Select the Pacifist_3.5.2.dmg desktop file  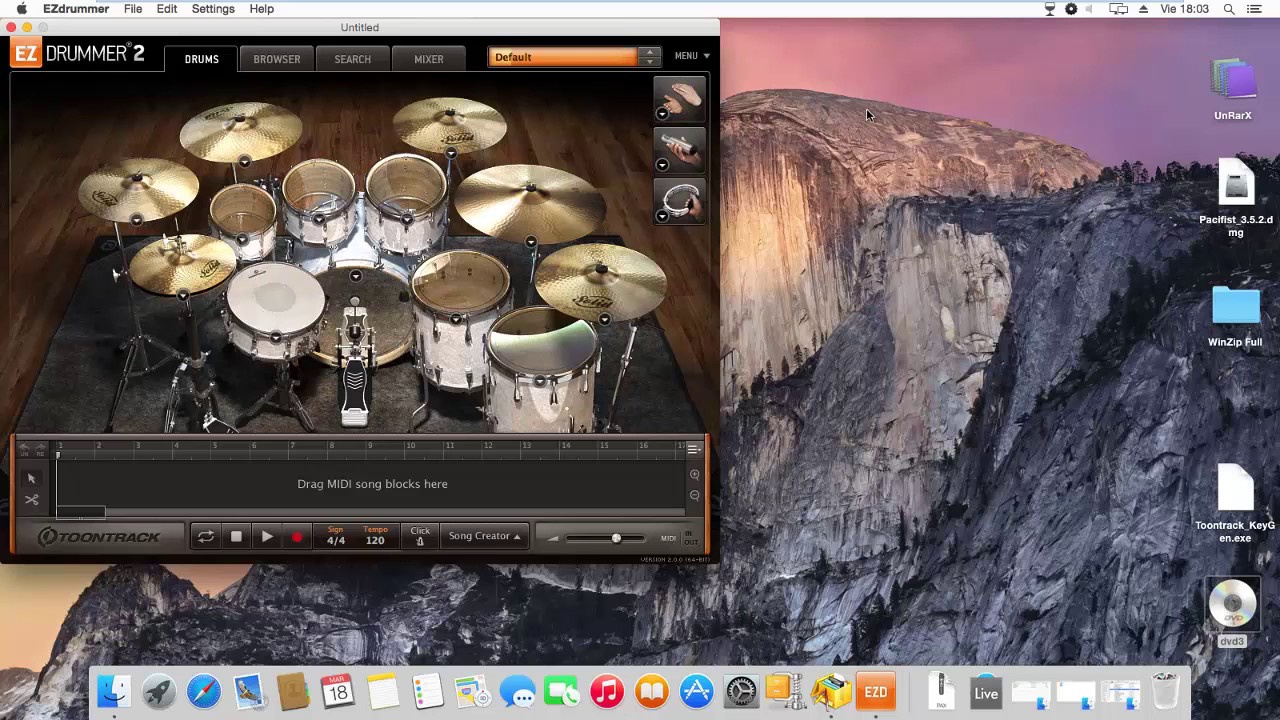pyautogui.click(x=1236, y=198)
